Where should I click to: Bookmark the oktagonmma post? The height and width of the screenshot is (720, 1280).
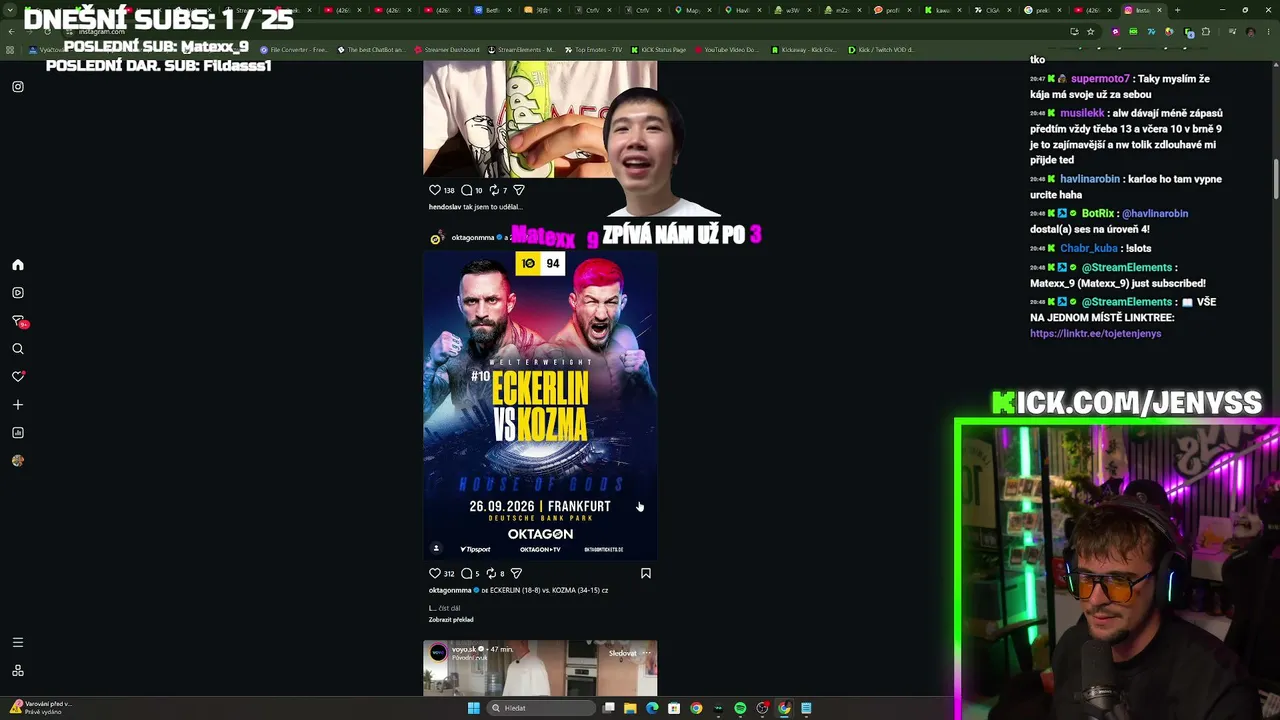click(x=646, y=573)
